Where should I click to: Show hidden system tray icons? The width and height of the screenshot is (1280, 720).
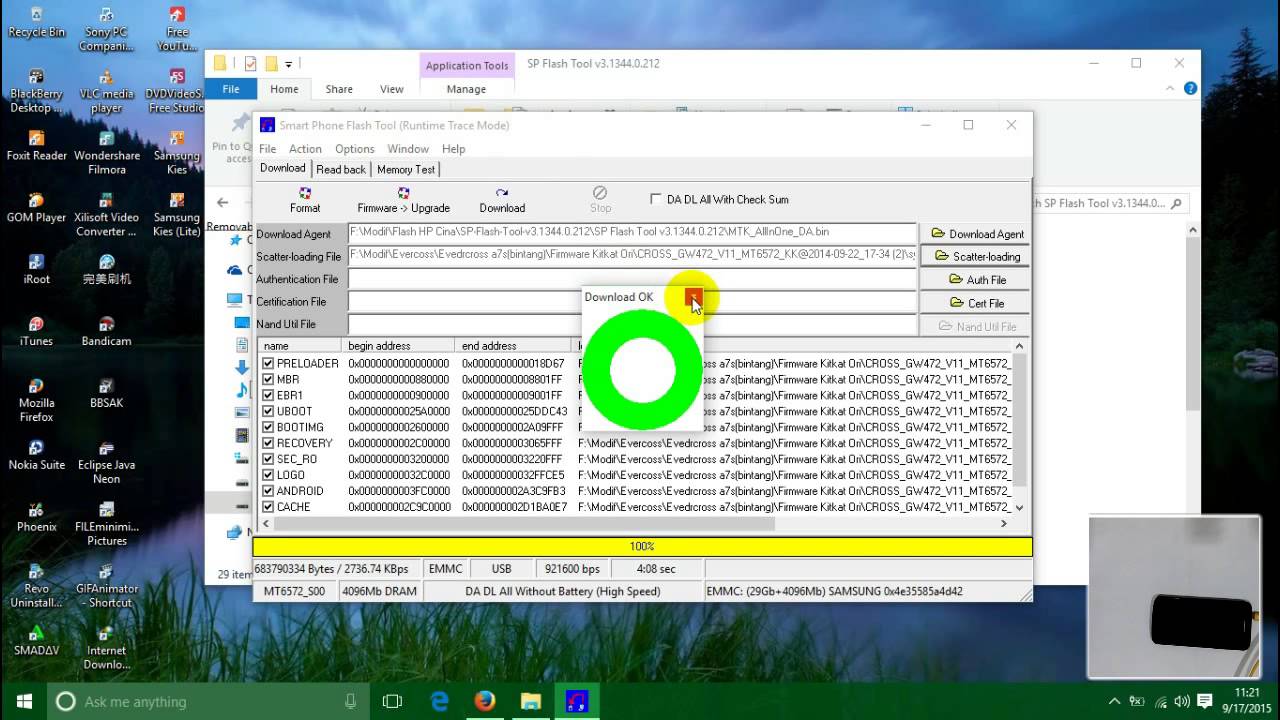pos(1115,701)
